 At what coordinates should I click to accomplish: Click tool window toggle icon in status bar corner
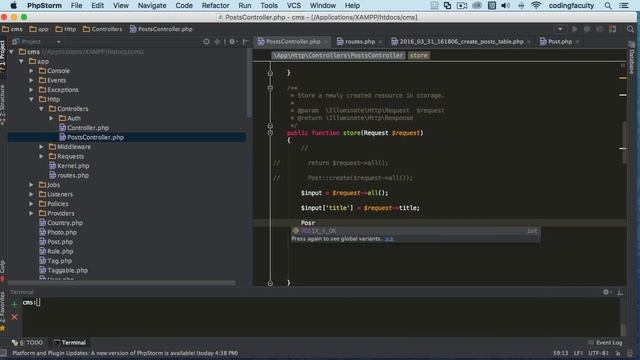pos(3,353)
